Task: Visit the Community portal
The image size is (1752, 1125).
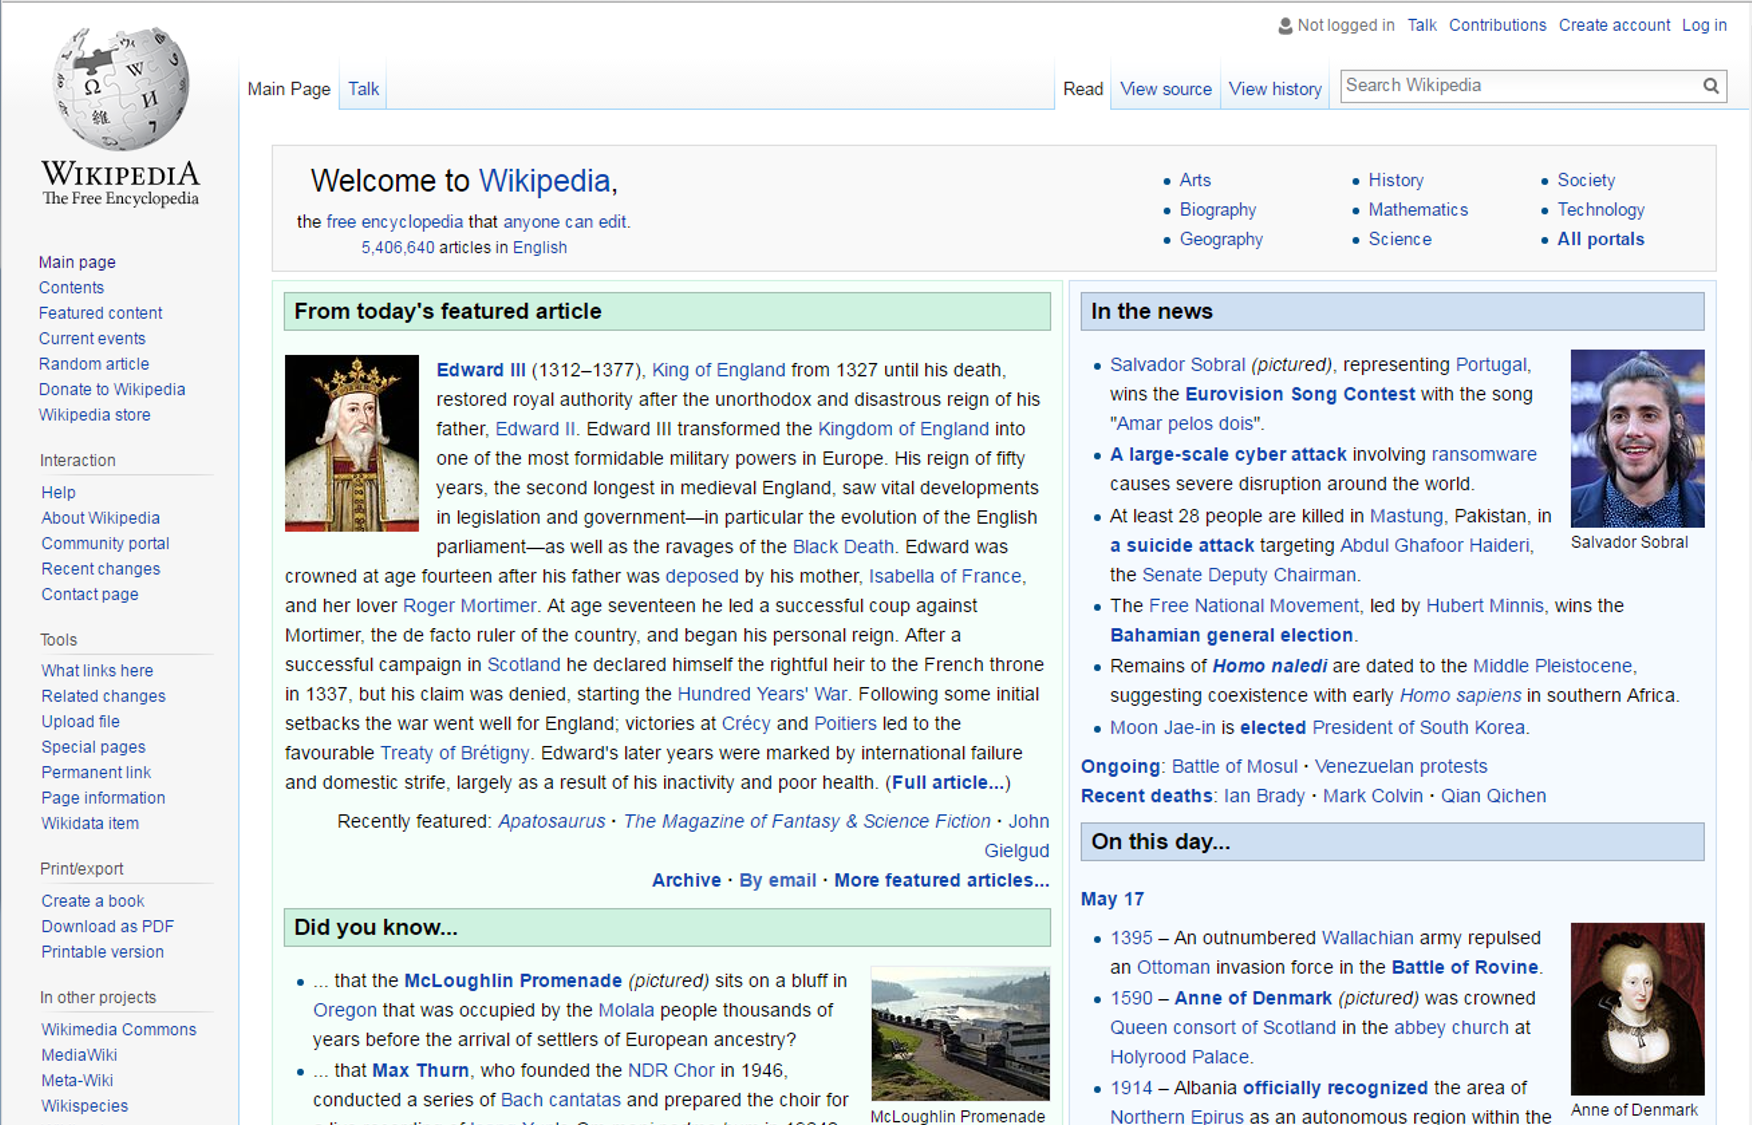Action: [x=105, y=543]
